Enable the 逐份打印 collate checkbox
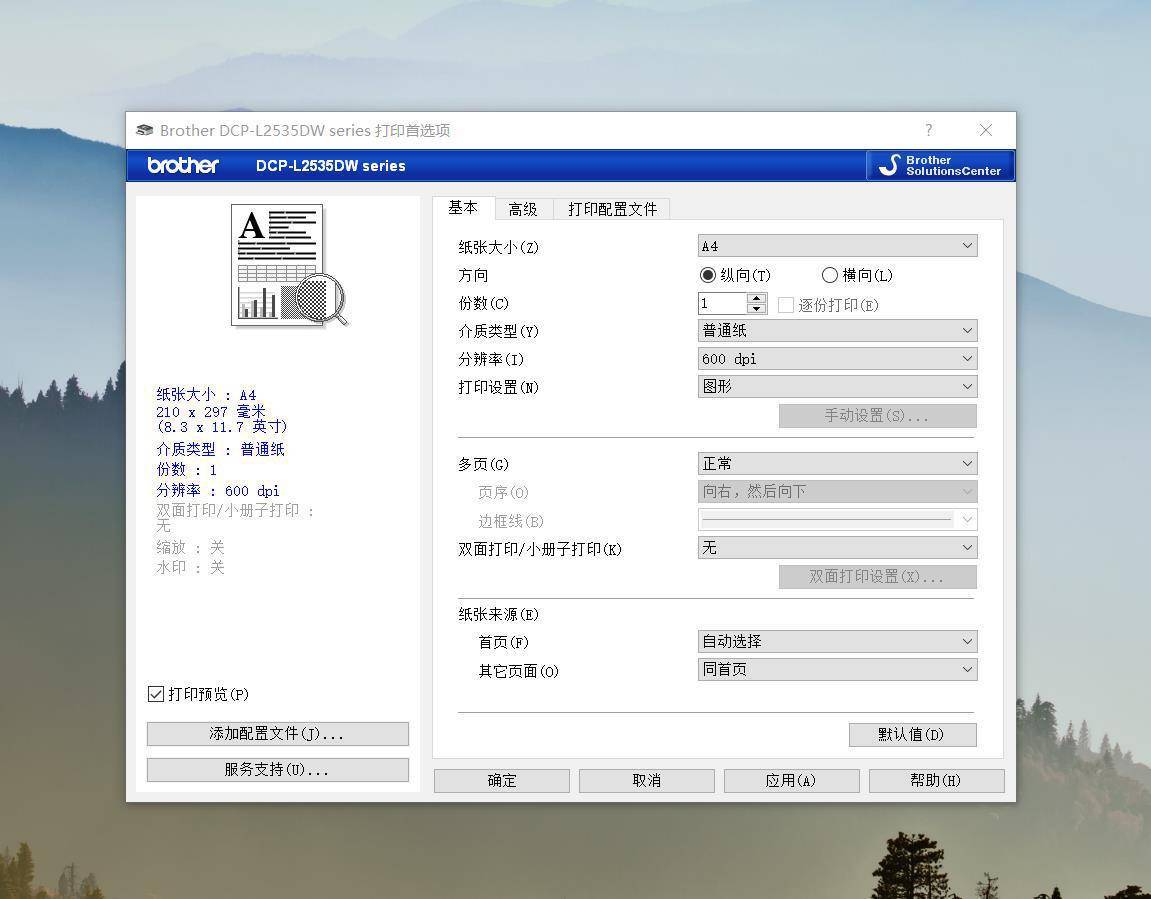Image resolution: width=1151 pixels, height=899 pixels. 786,305
